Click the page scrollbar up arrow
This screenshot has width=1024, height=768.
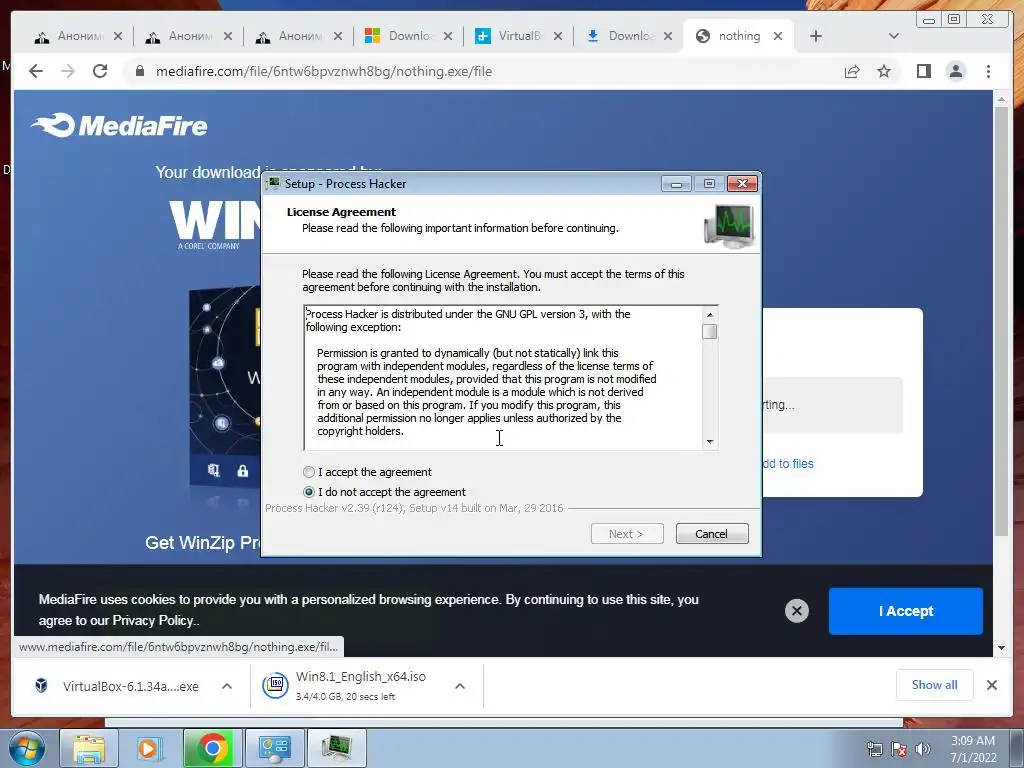tap(1001, 99)
